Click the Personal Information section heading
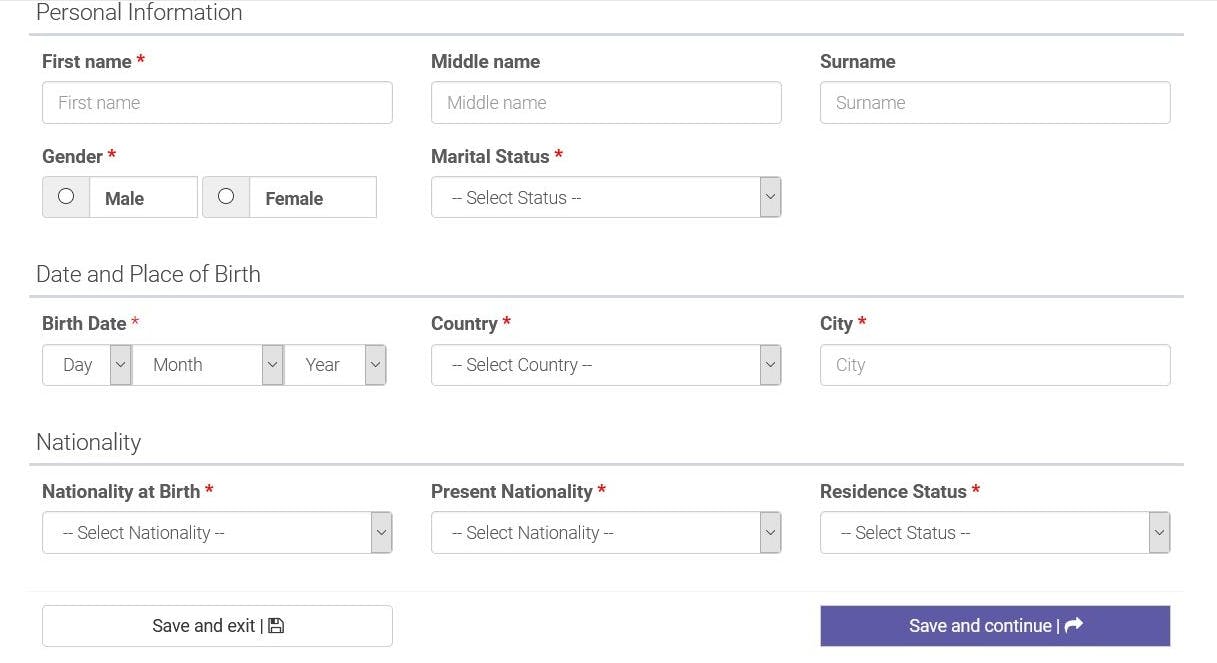 (139, 13)
